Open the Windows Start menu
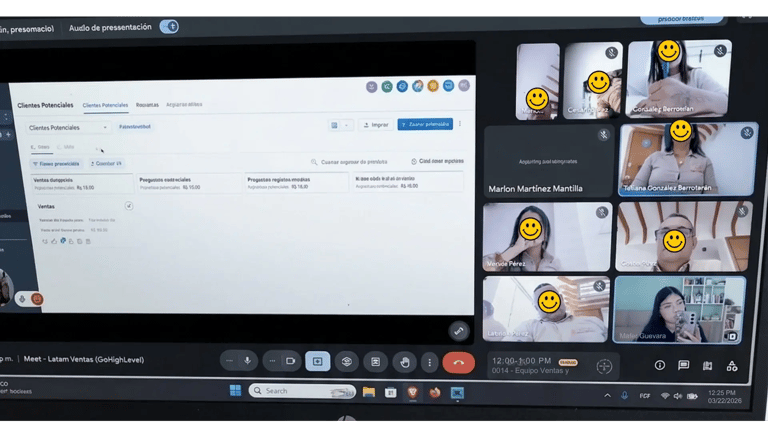Image resolution: width=768 pixels, height=431 pixels. click(x=236, y=390)
